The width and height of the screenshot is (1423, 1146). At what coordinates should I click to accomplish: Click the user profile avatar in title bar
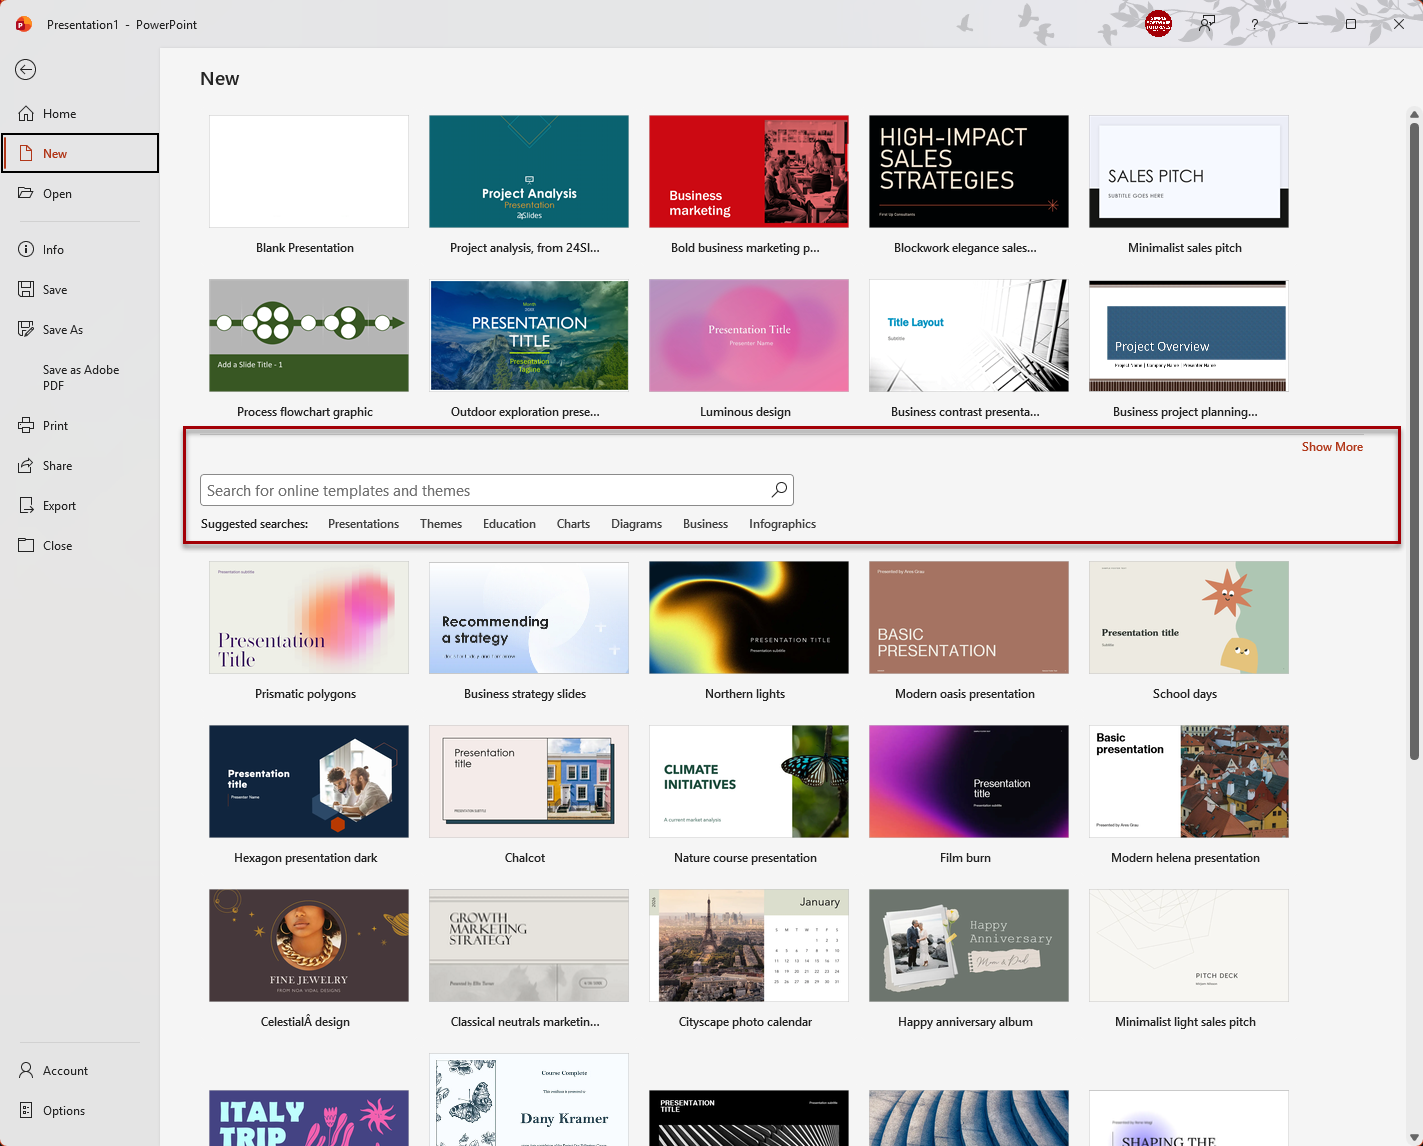(1158, 24)
